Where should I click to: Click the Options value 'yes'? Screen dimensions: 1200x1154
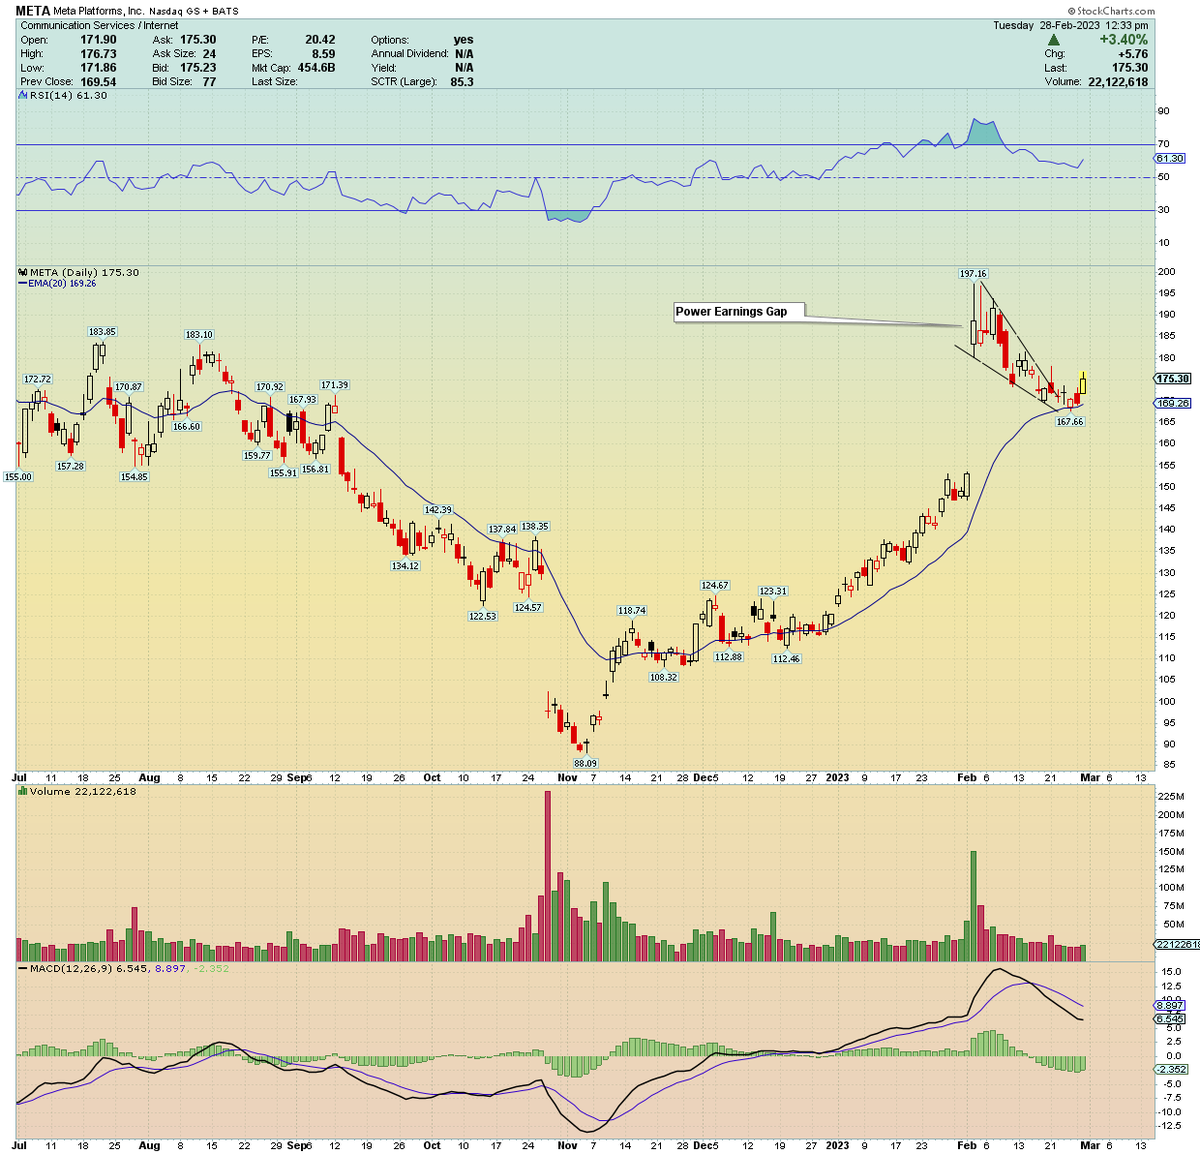click(x=464, y=40)
